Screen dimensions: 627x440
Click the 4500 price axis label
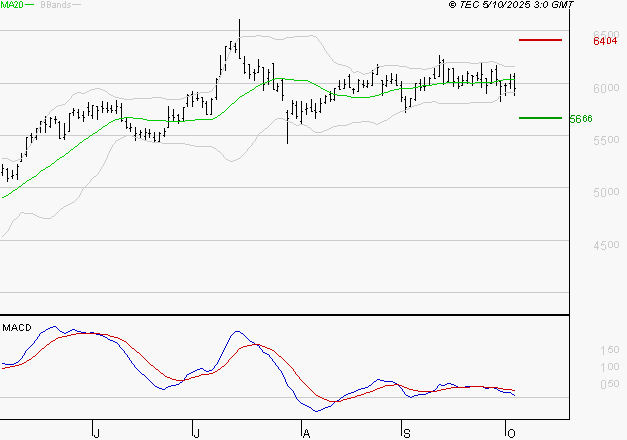coord(606,245)
